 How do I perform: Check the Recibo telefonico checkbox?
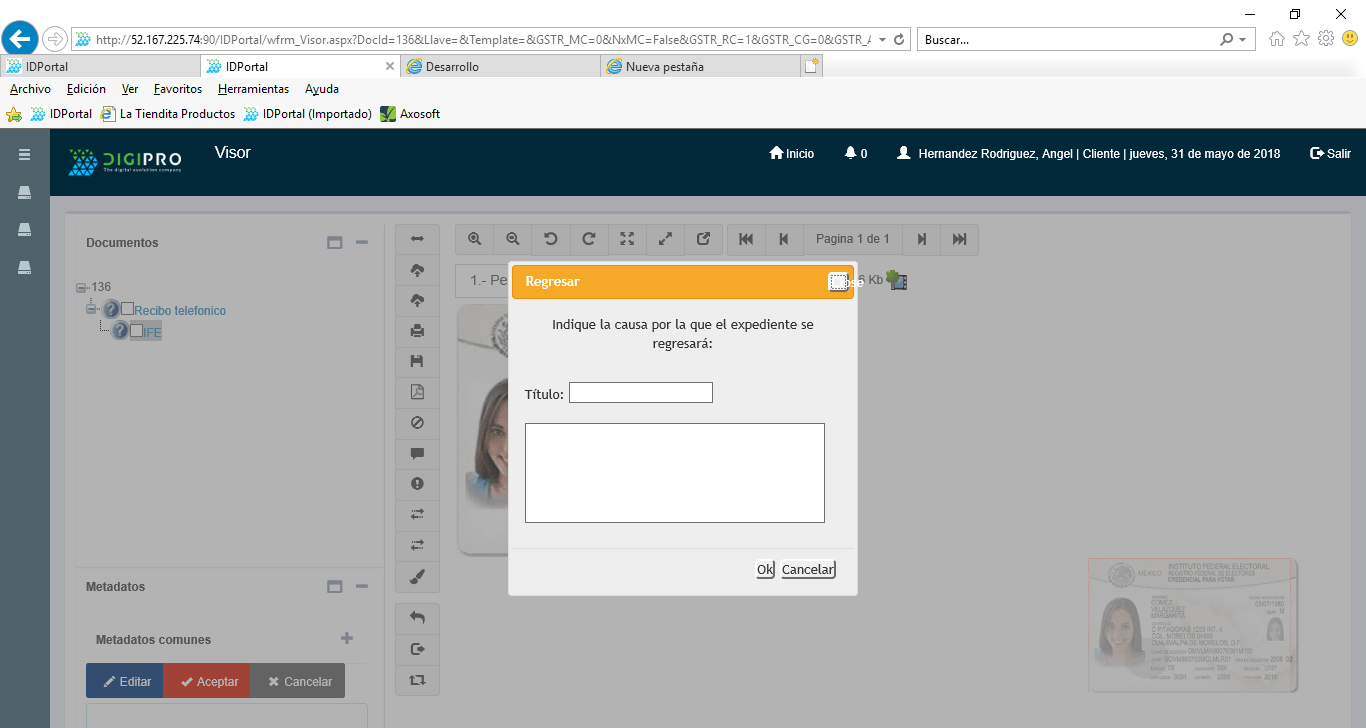pos(127,309)
